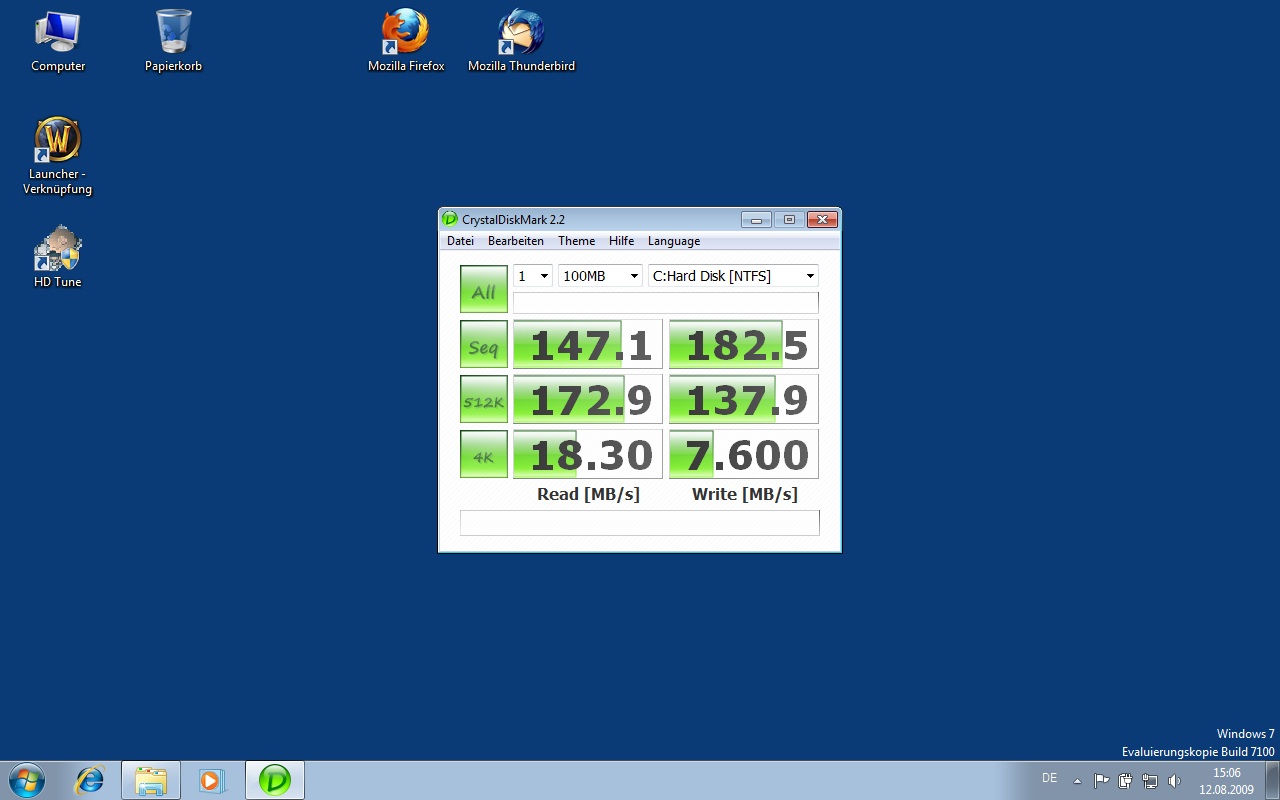
Task: Click the Read [MB/s] column label
Action: (x=588, y=494)
